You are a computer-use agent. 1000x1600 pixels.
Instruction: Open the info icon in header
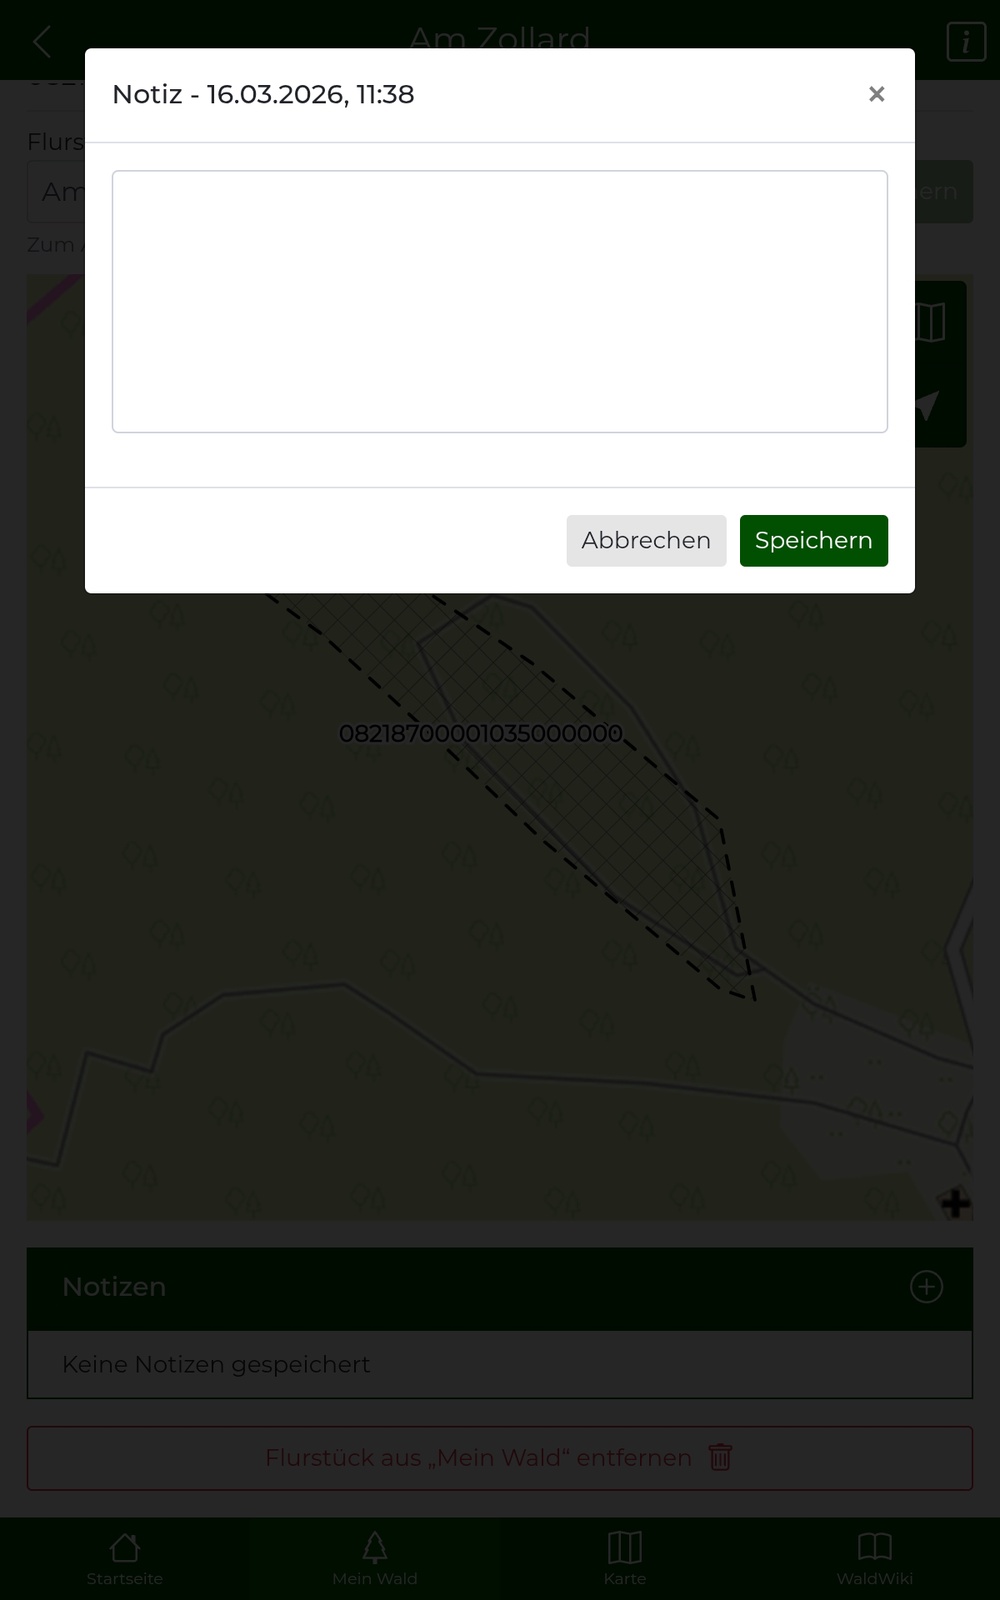(x=966, y=42)
